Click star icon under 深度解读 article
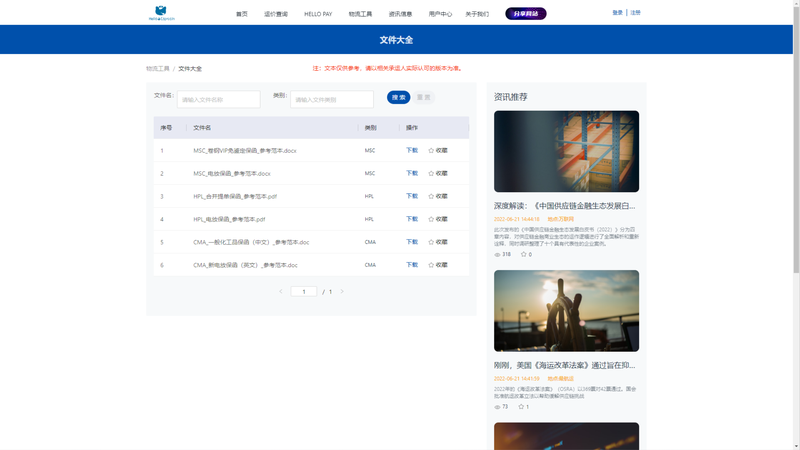800x450 pixels. 523,254
